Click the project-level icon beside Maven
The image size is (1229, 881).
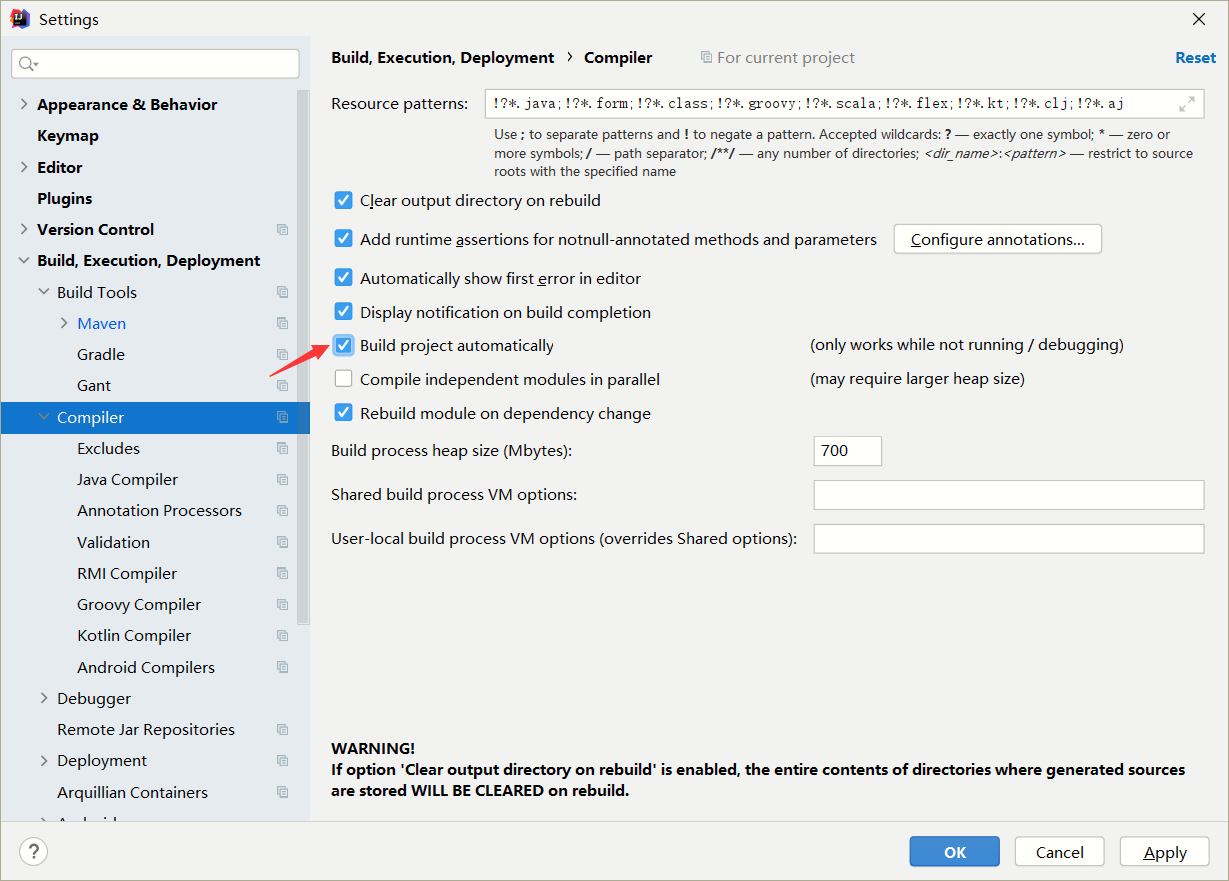[283, 324]
